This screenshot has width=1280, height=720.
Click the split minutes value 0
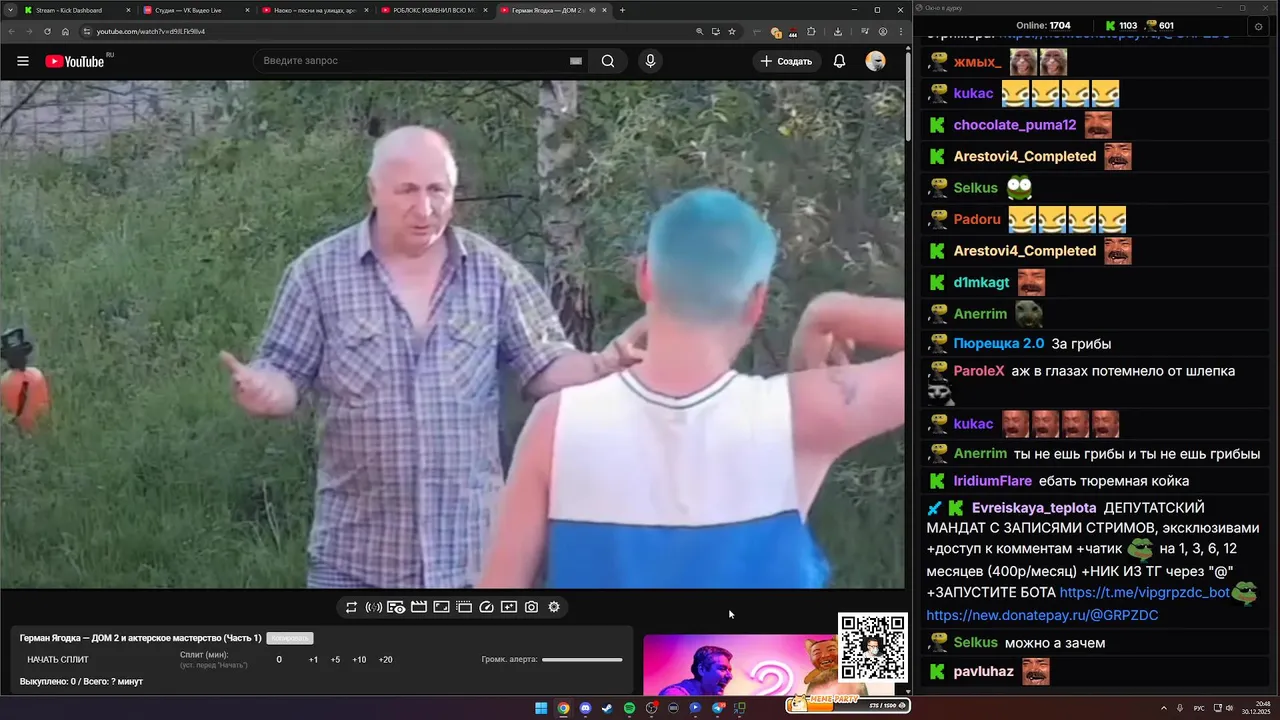click(279, 660)
